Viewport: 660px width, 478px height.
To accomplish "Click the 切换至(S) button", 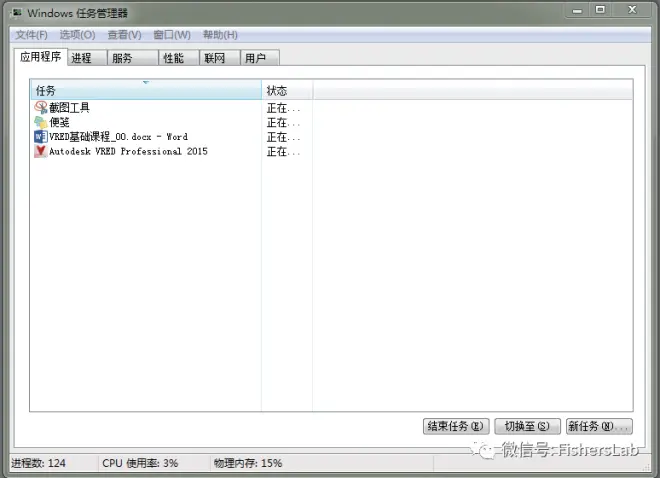I will [527, 426].
